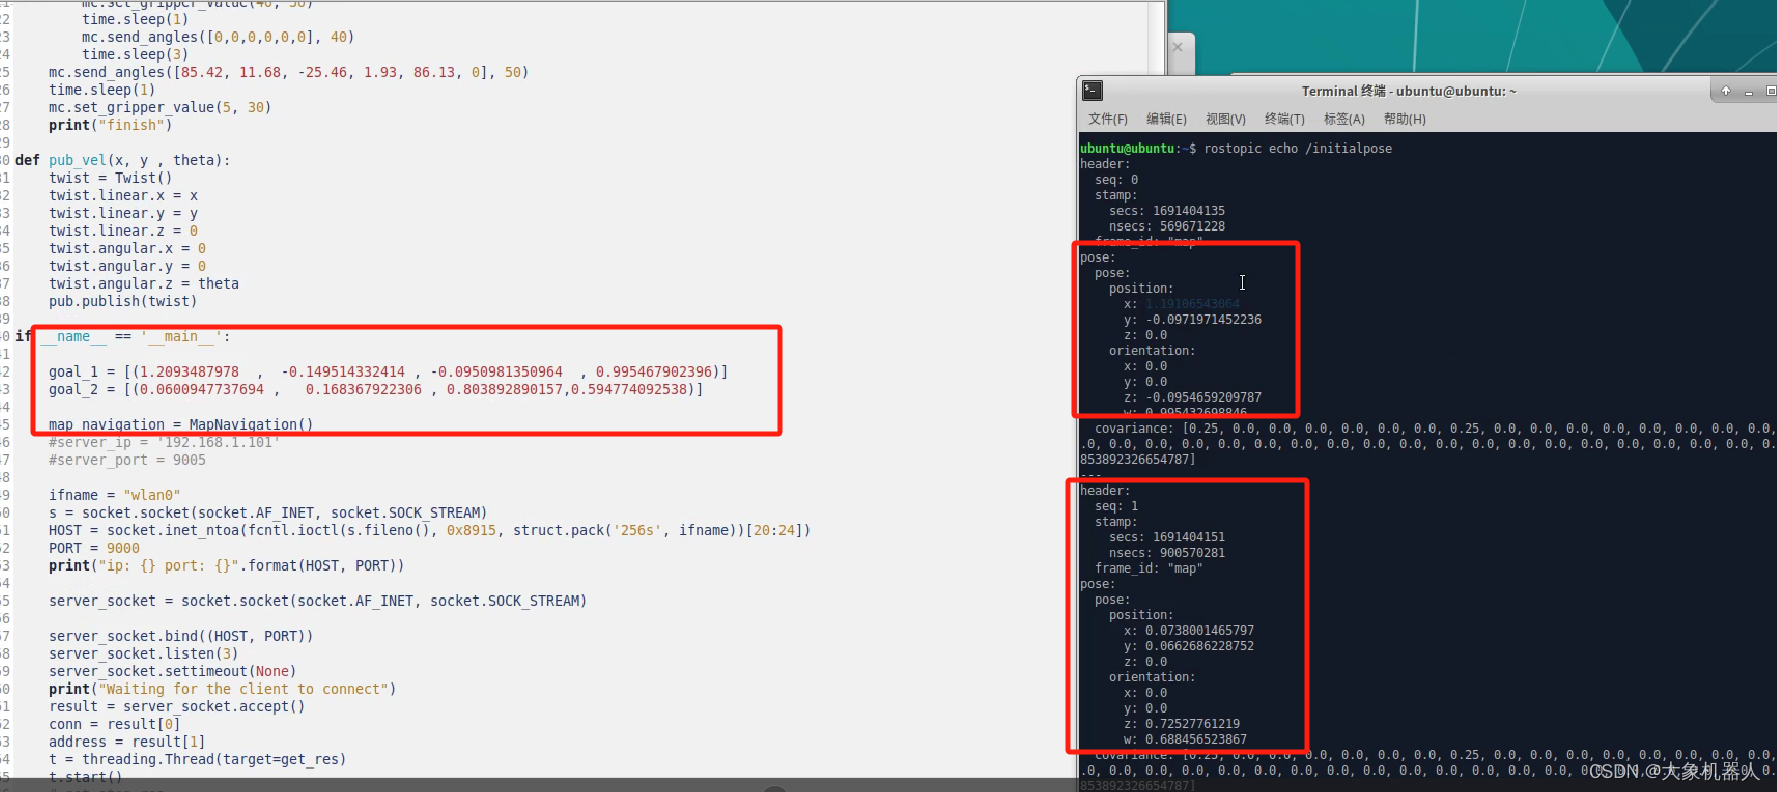Click the 'server_socket.settimeout(None)' code line
Viewport: 1777px width, 792px height.
[172, 671]
